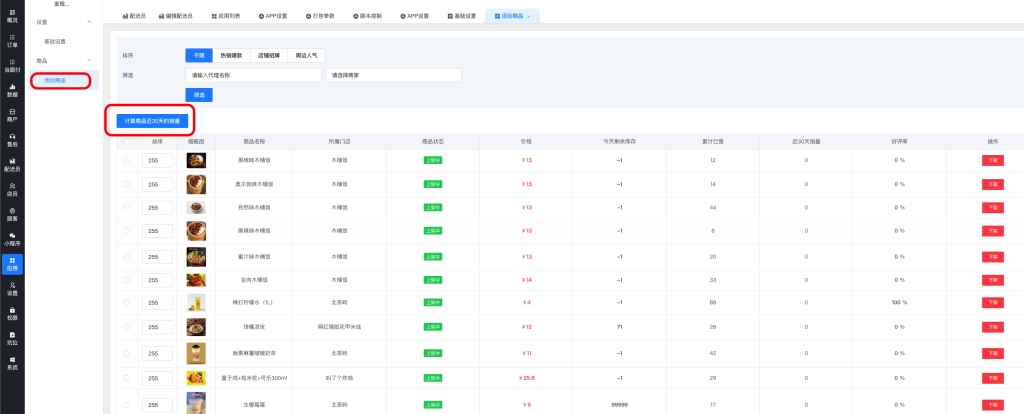Screen dimensions: 1024x414
Task: Close the 活动商品 tab with its X
Action: 529,17
